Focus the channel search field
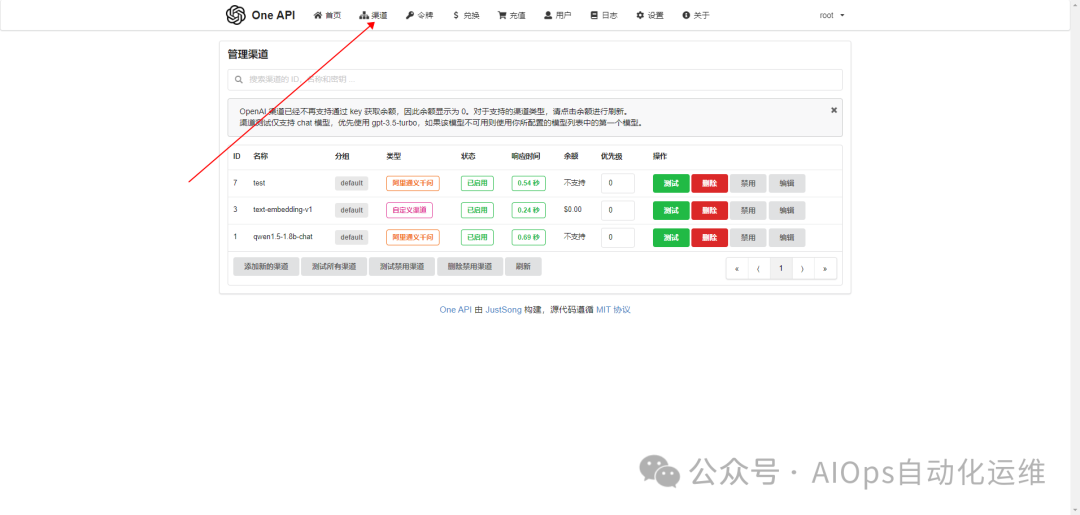 coord(534,80)
